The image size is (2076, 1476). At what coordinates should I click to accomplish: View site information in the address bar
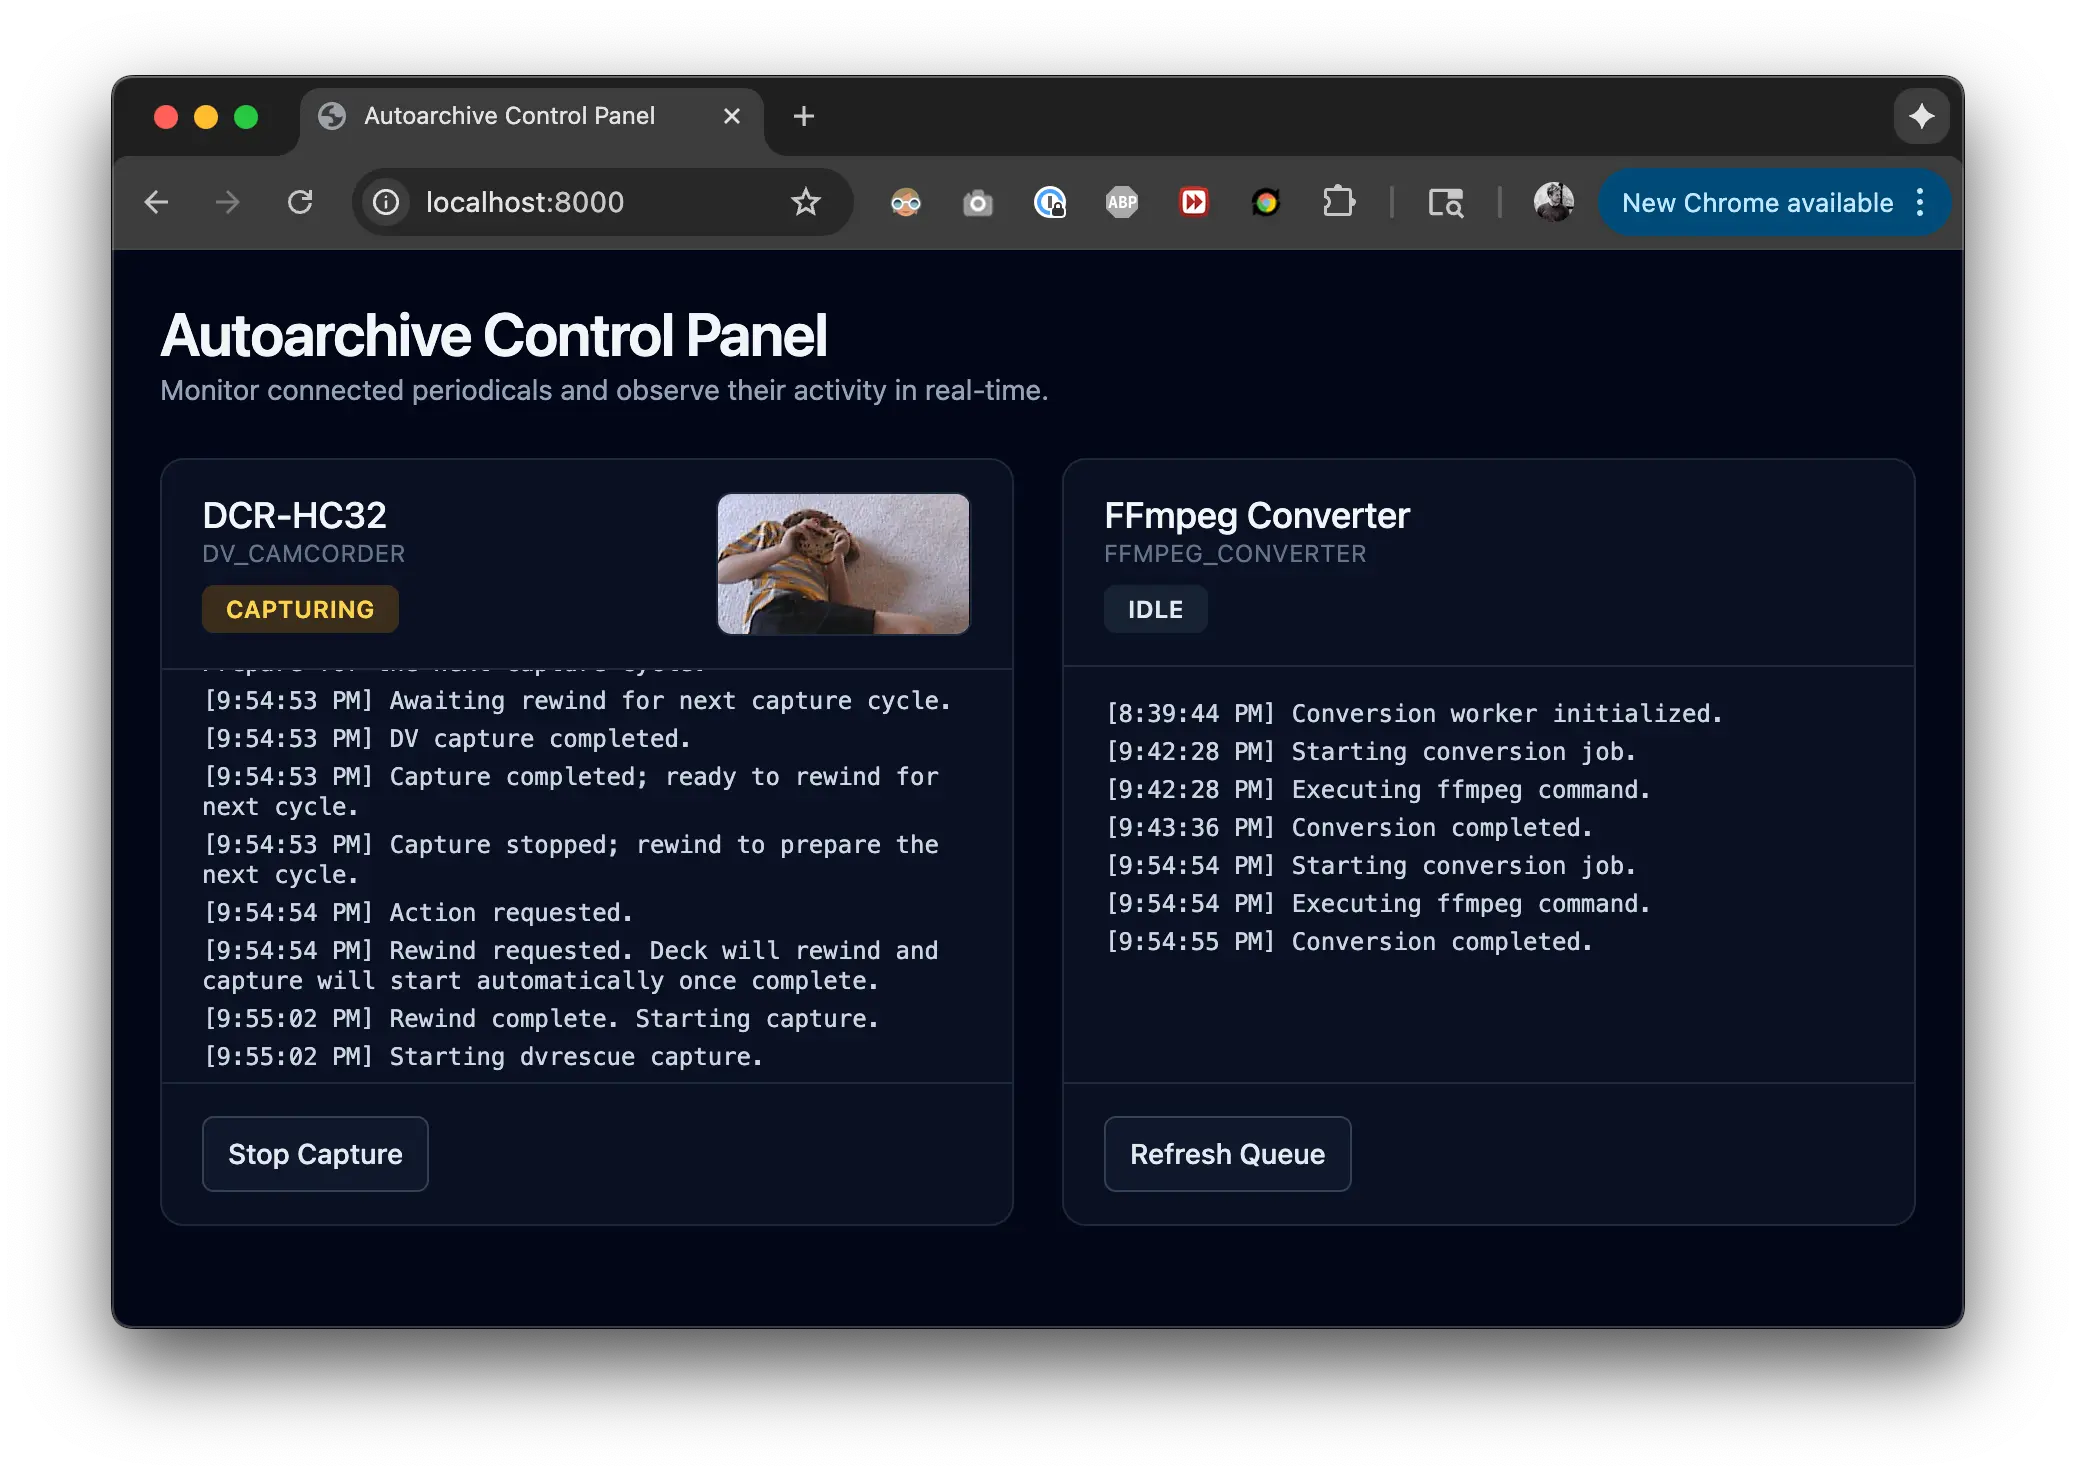pos(385,202)
